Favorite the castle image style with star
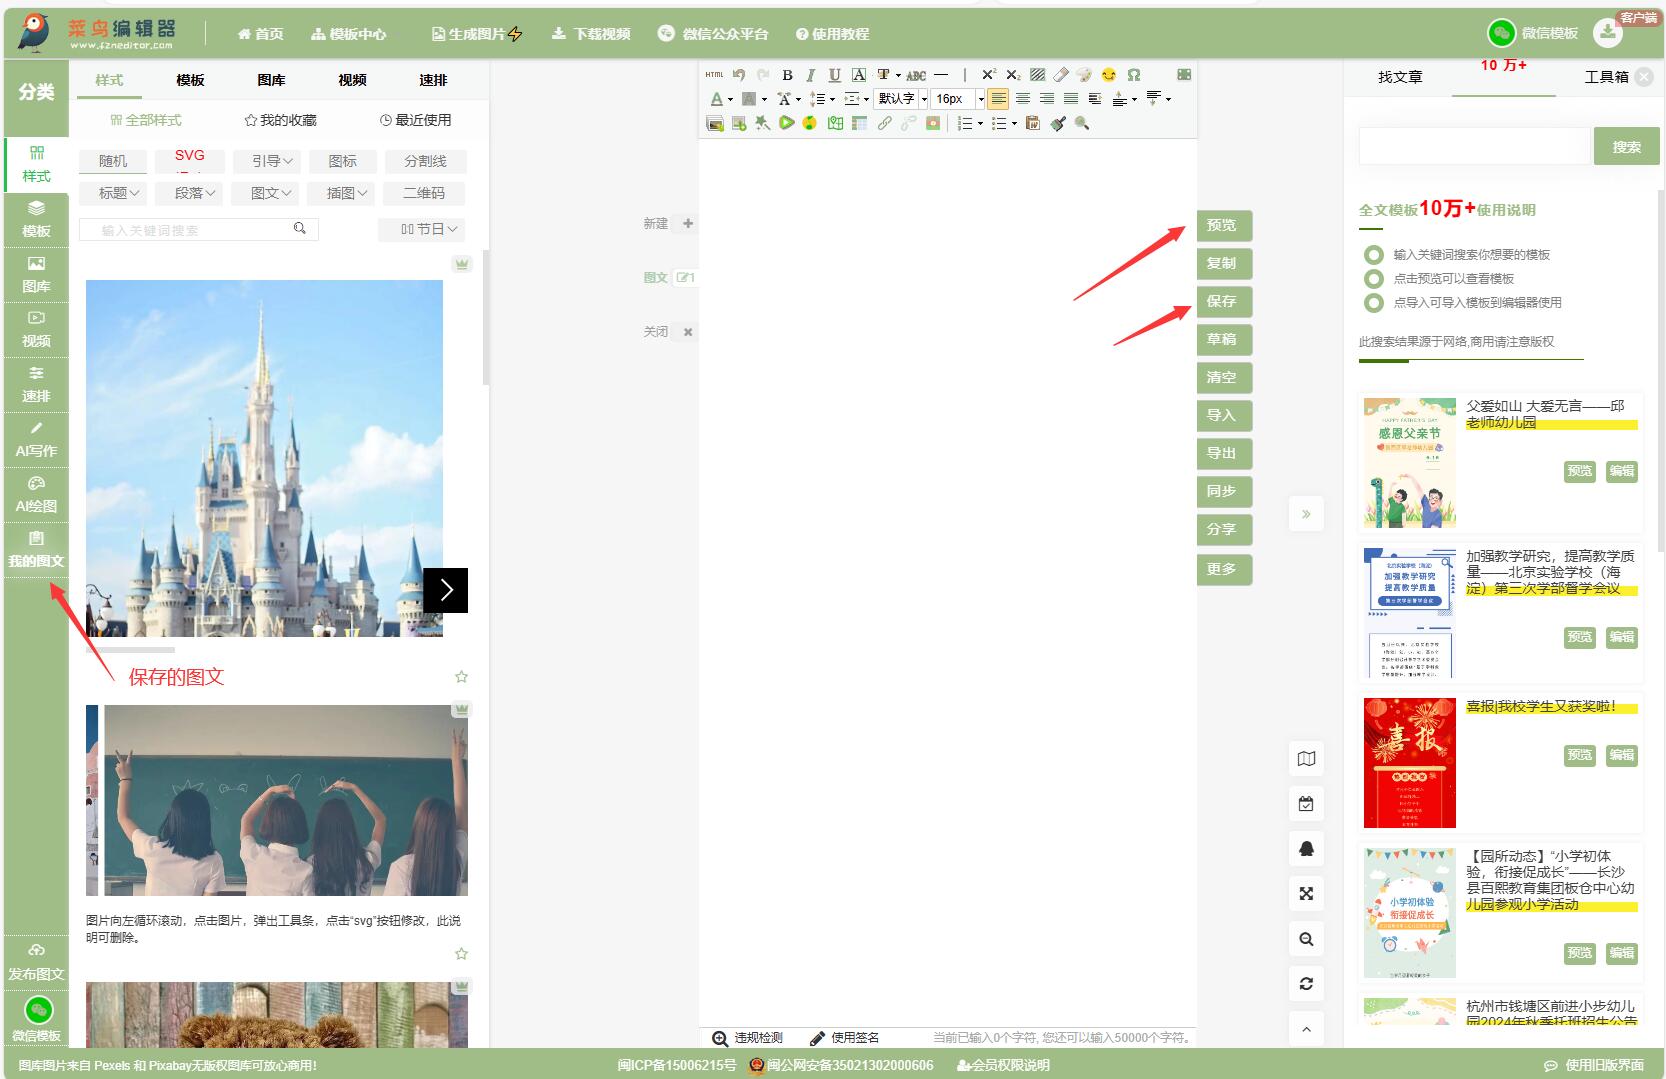Viewport: 1666px width, 1079px height. coord(461,677)
